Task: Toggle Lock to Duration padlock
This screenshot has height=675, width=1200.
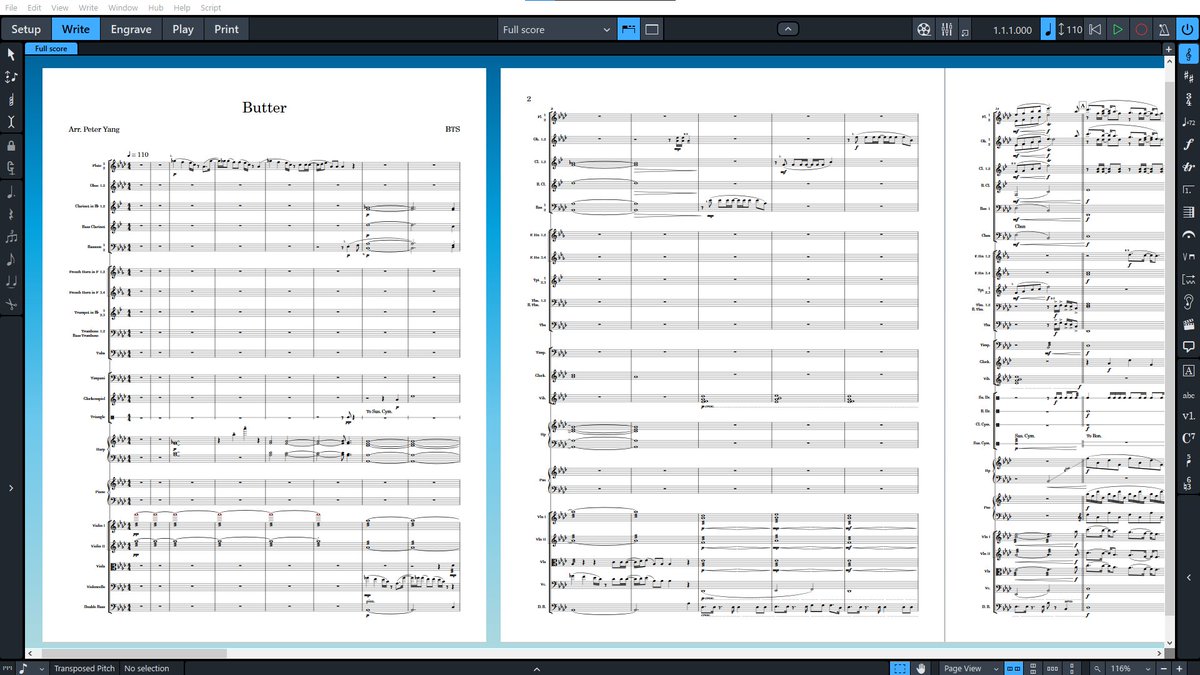Action: point(11,145)
